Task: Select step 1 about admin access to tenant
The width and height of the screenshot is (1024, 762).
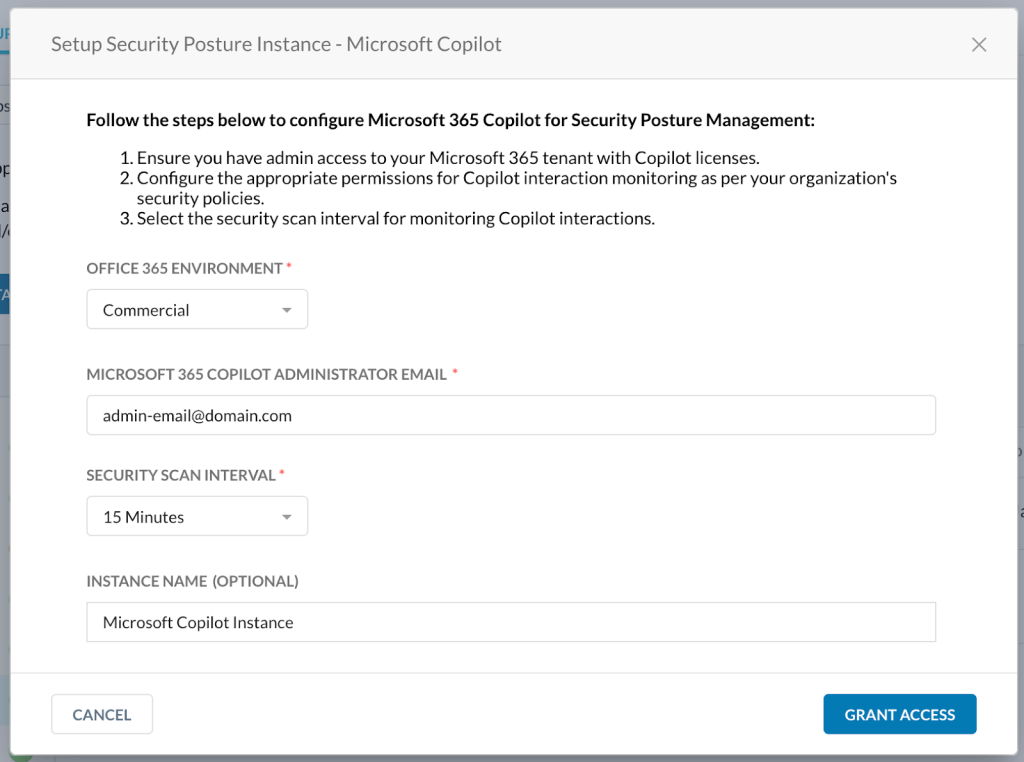Action: (440, 158)
